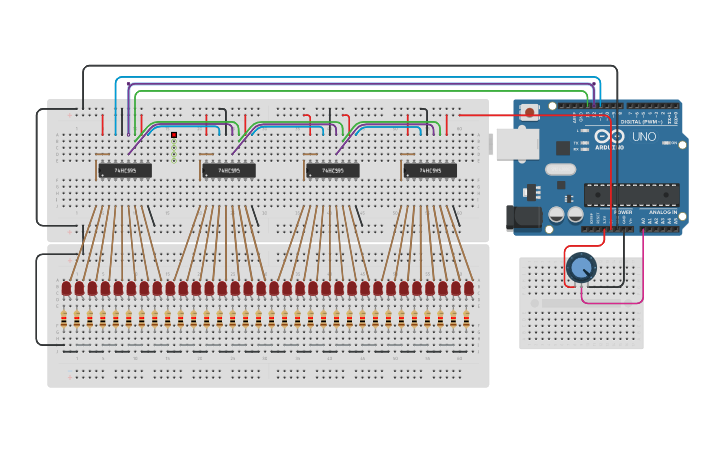Screen dimensions: 725x453
Task: Select the long green wire across the top
Action: coord(361,91)
